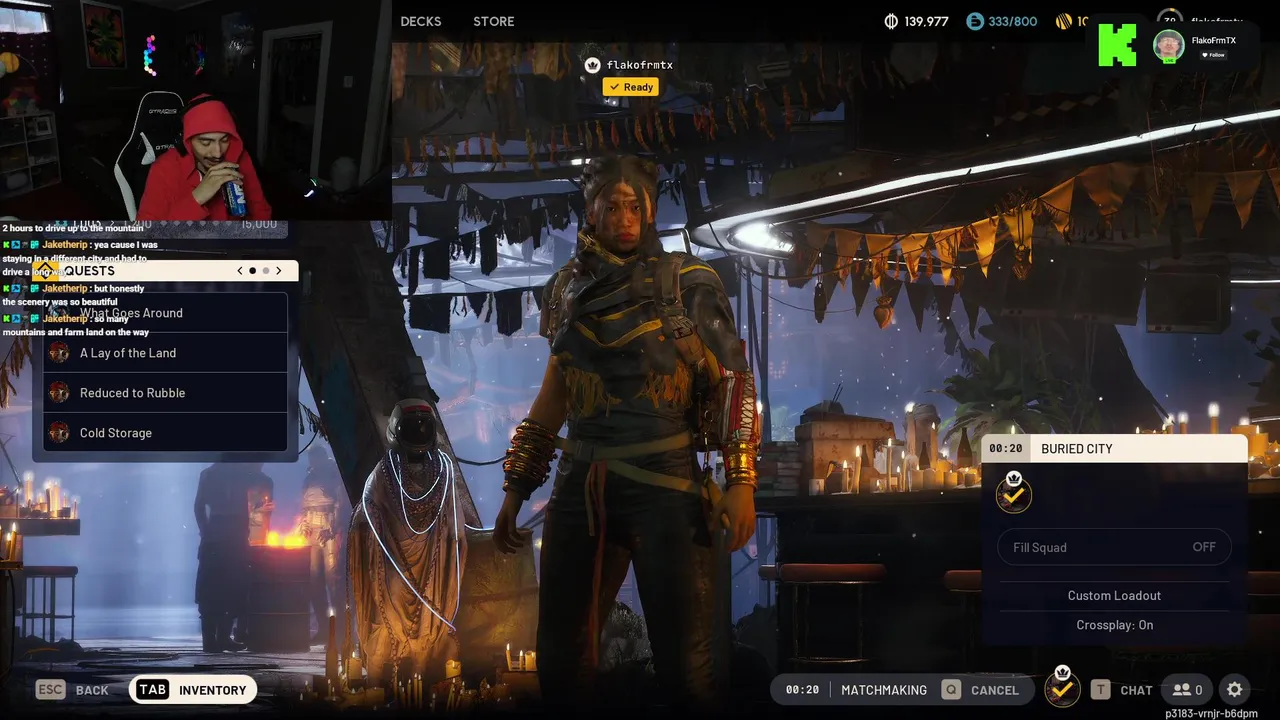Select the second Quests page dot
The height and width of the screenshot is (720, 1280).
(x=266, y=271)
